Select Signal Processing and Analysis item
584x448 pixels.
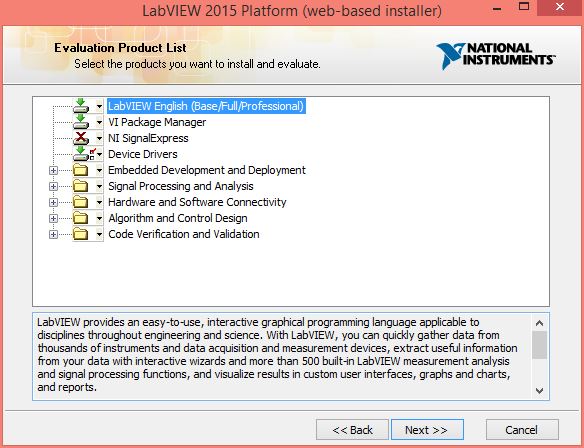(181, 186)
